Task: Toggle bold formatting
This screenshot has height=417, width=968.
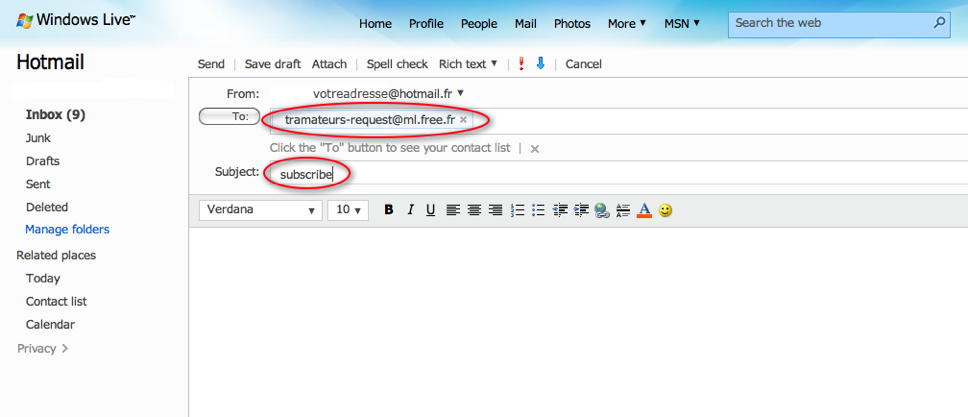Action: [x=389, y=210]
